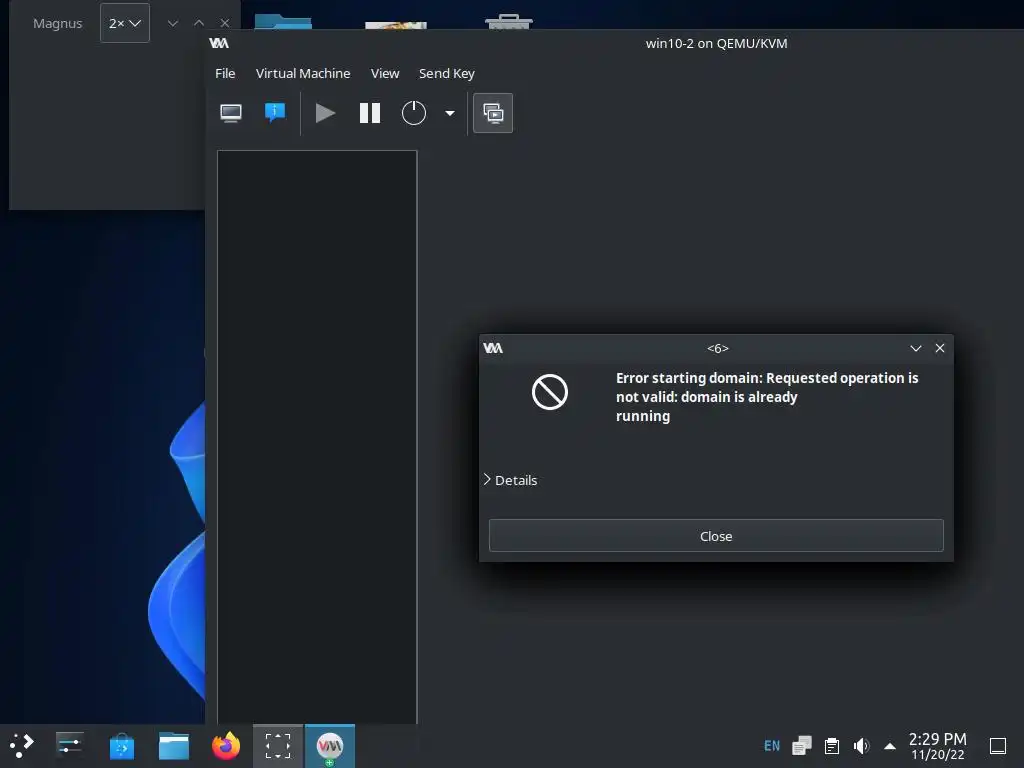Open the Virtual Machine menu

(302, 73)
